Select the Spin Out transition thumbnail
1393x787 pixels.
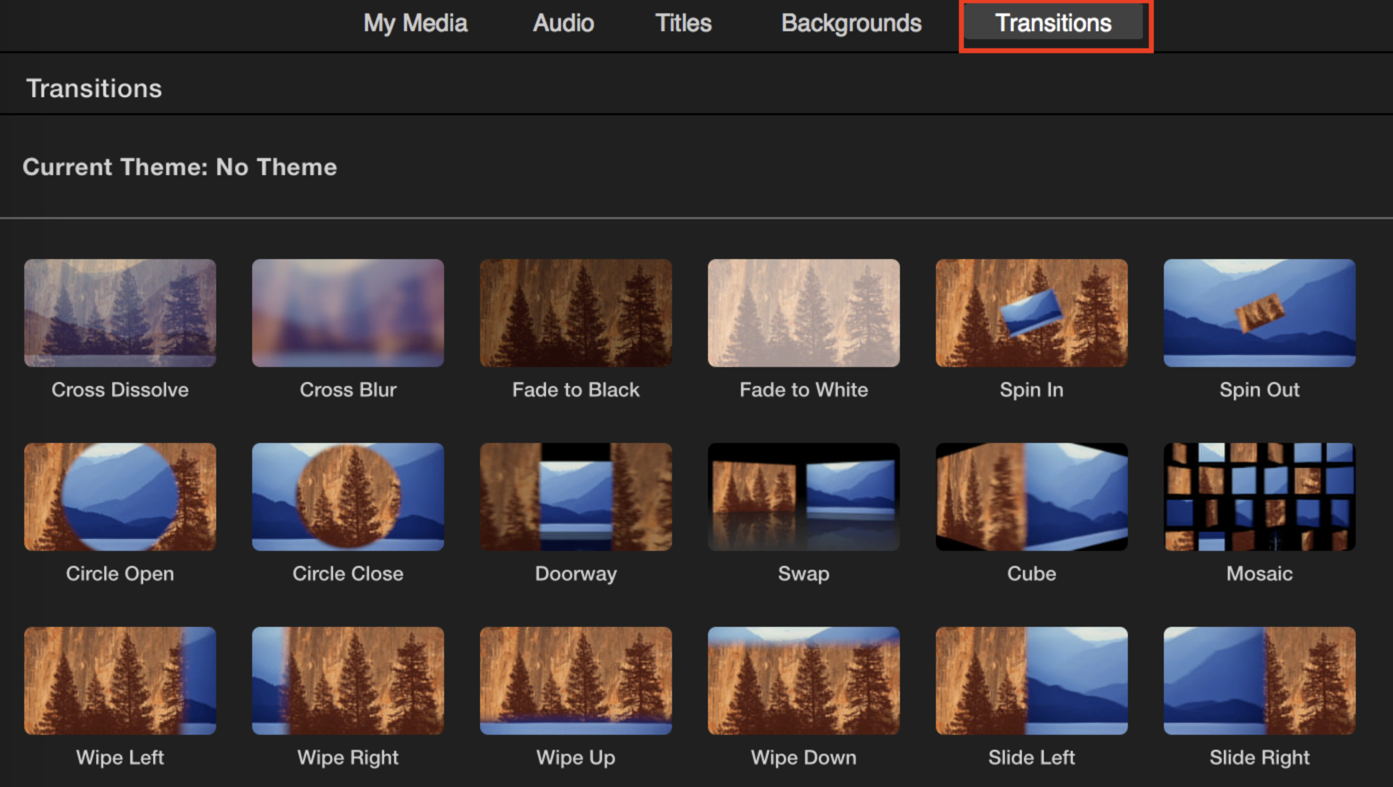click(1260, 313)
